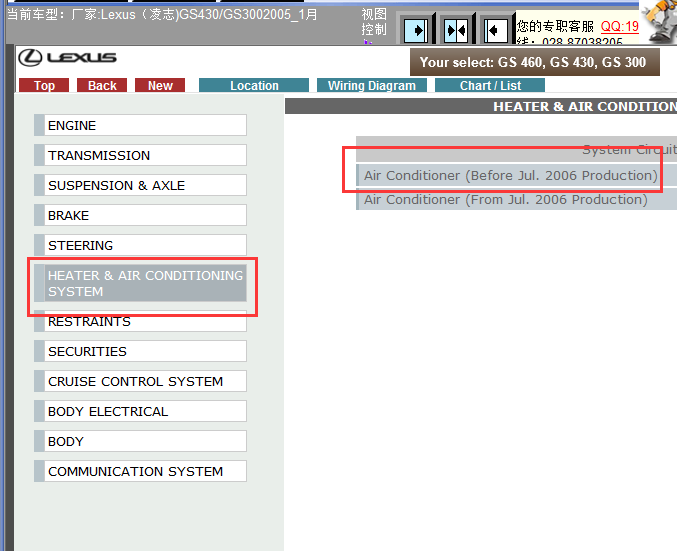Image resolution: width=677 pixels, height=551 pixels.
Task: Open Air Conditioner From Jul. 2006 Production
Action: click(516, 200)
